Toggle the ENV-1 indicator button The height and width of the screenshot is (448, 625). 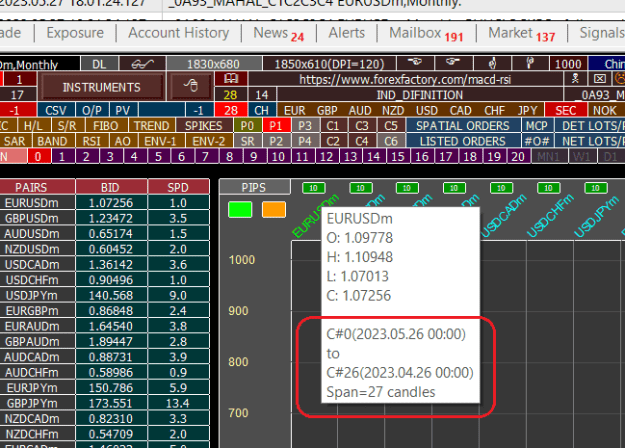coord(160,141)
